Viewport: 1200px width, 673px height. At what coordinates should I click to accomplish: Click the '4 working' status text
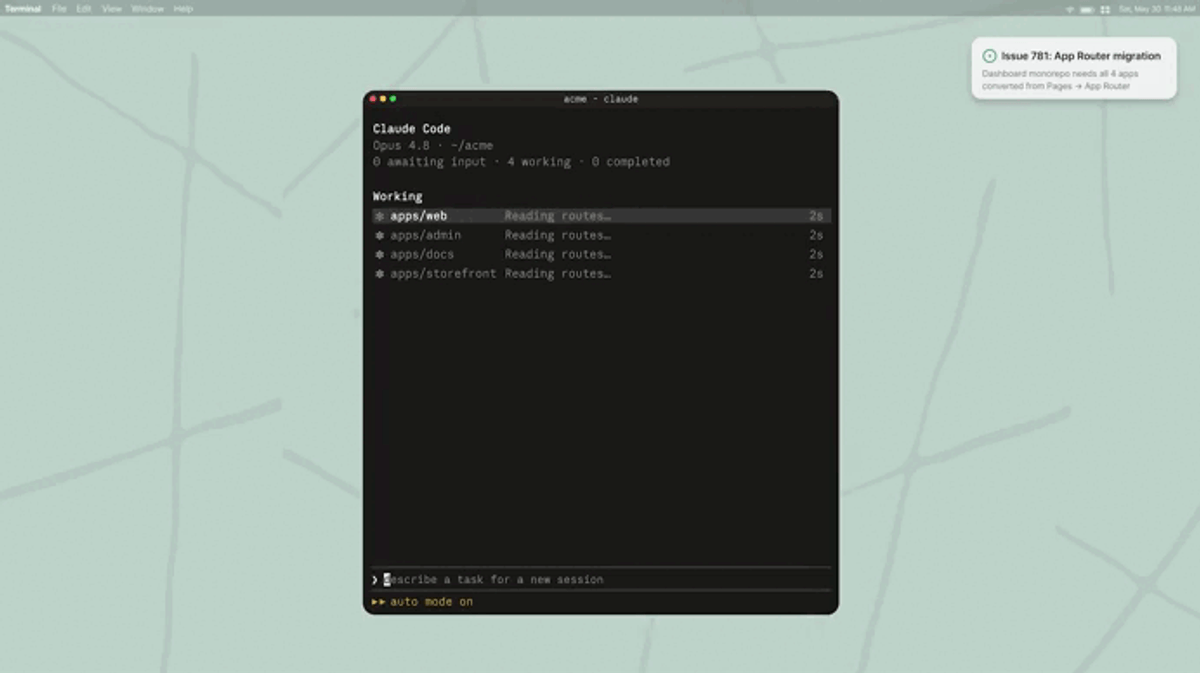coord(539,162)
